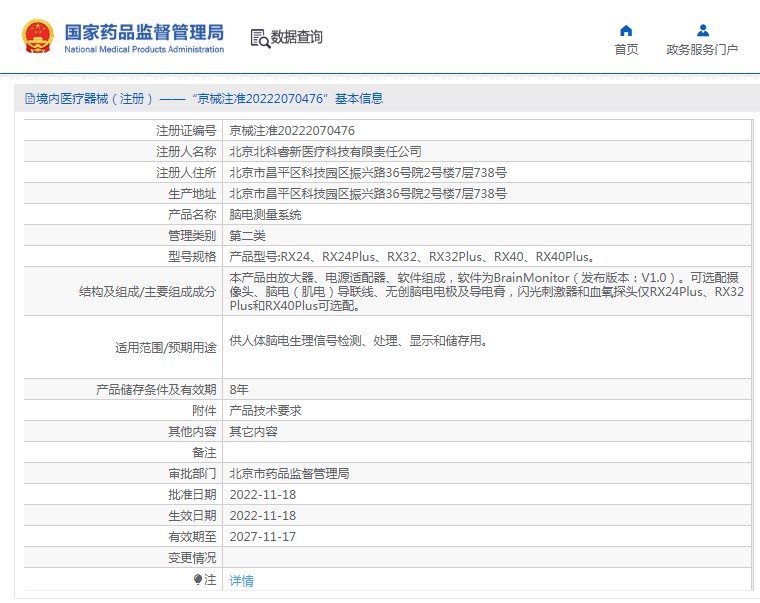Click the 结构及组成/主要组成成分 label
760x603 pixels.
coord(147,291)
